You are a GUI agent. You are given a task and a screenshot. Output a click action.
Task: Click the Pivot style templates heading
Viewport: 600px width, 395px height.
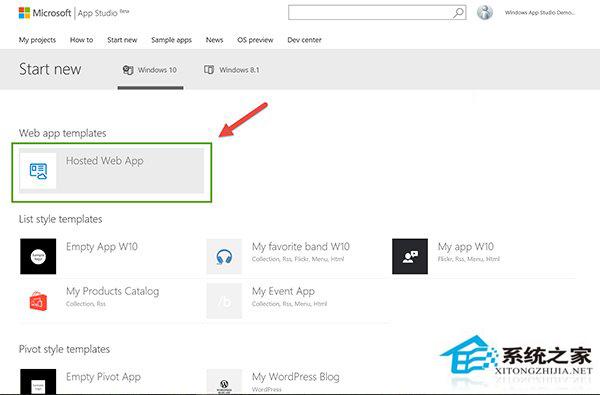pos(64,349)
